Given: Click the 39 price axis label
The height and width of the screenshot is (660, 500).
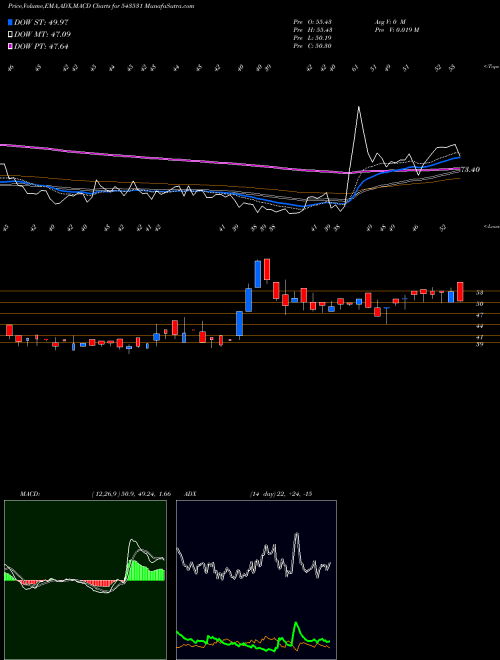Looking at the screenshot, I should [x=479, y=344].
